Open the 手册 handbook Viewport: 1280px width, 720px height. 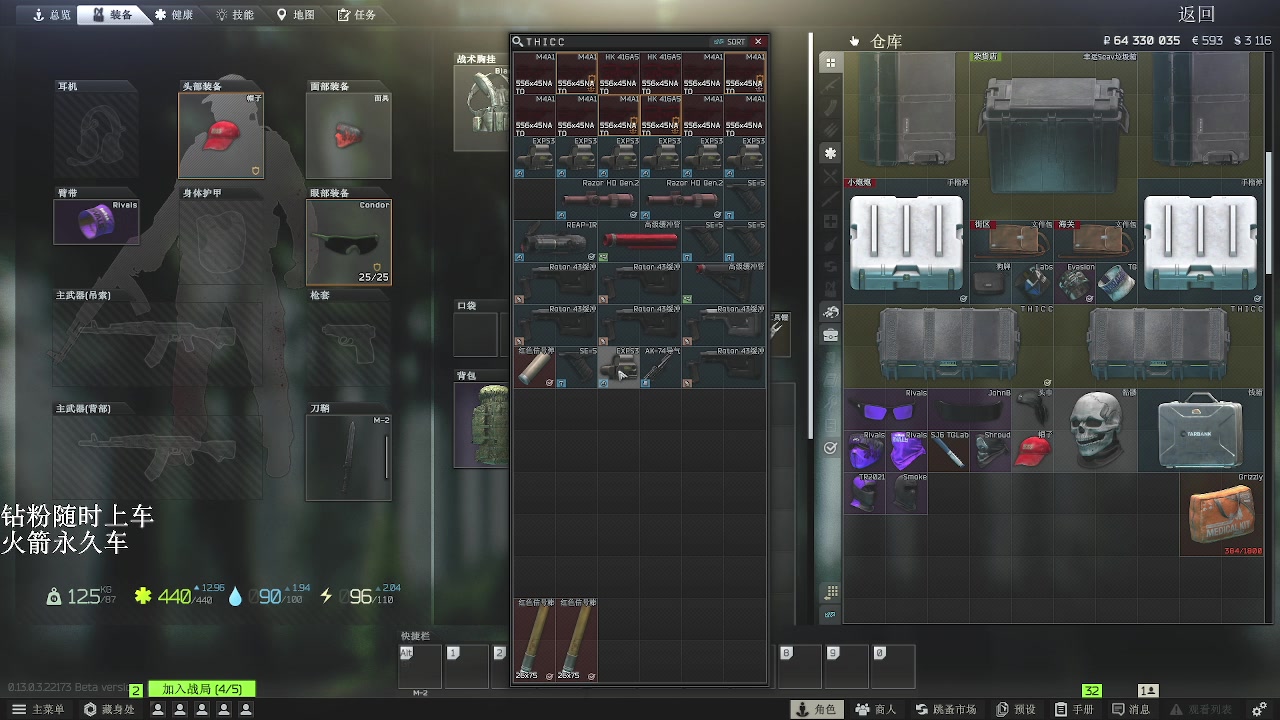pos(1074,709)
